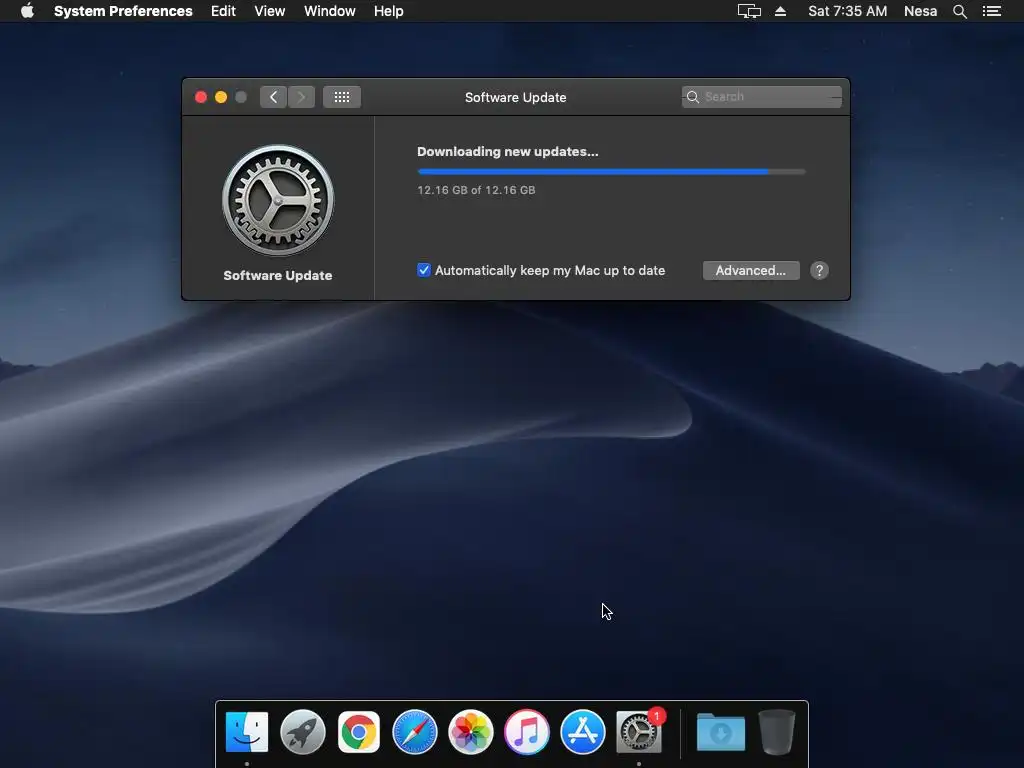Open the Downloads folder in the Dock
The image size is (1024, 768).
click(720, 732)
